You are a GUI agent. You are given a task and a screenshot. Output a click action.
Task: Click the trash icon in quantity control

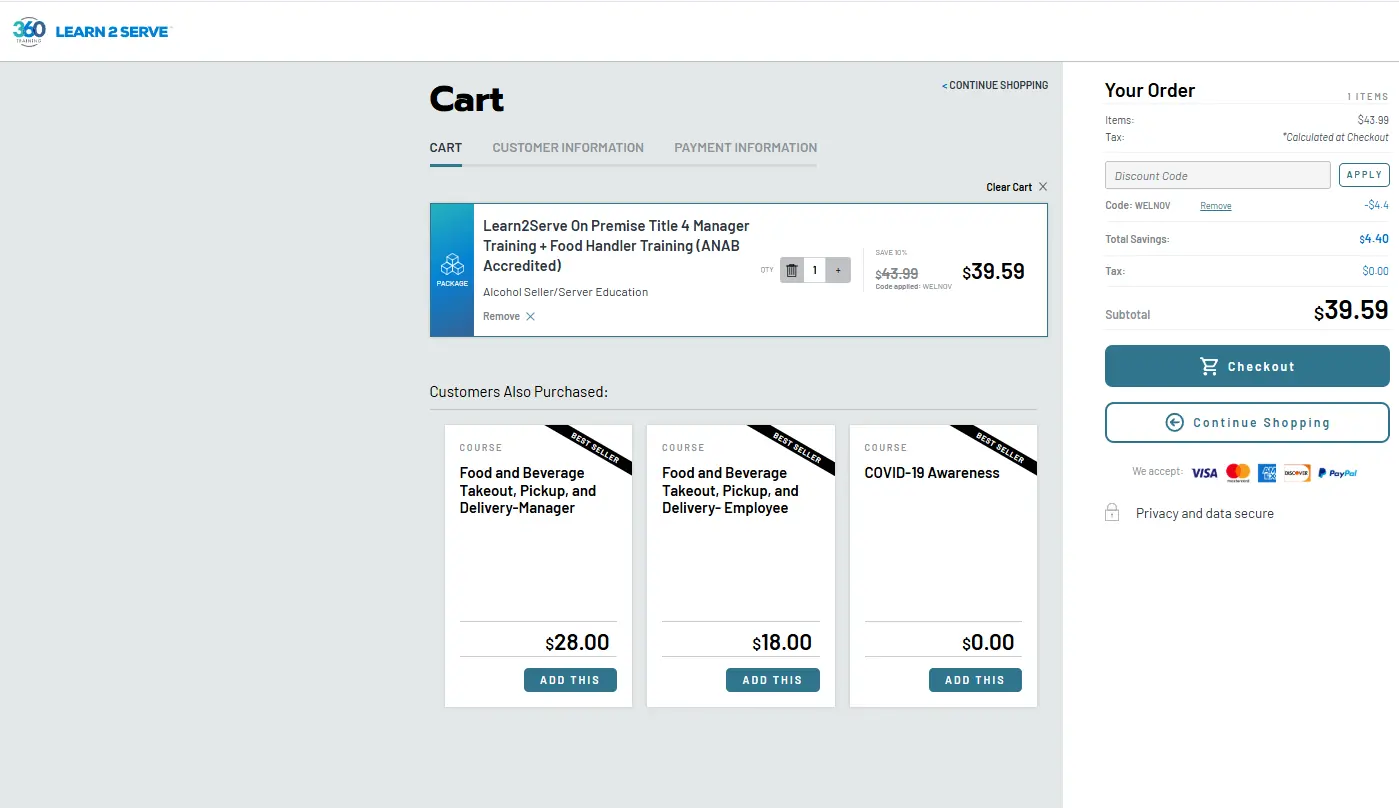click(x=792, y=270)
